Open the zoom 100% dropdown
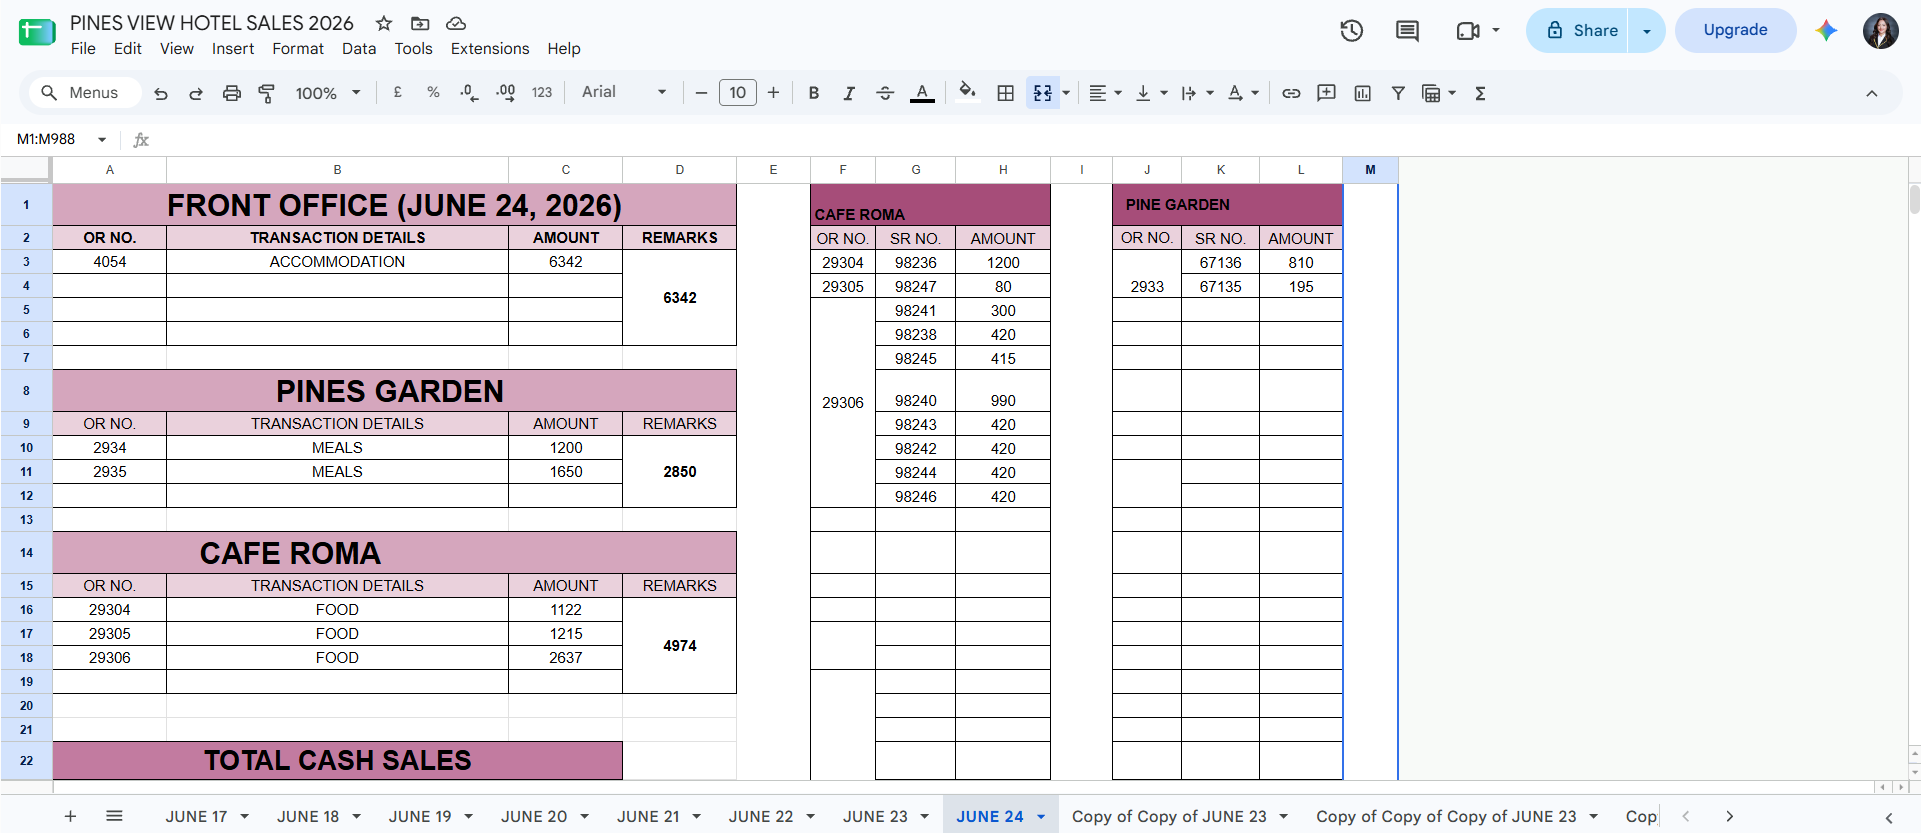The image size is (1921, 833). pyautogui.click(x=328, y=93)
